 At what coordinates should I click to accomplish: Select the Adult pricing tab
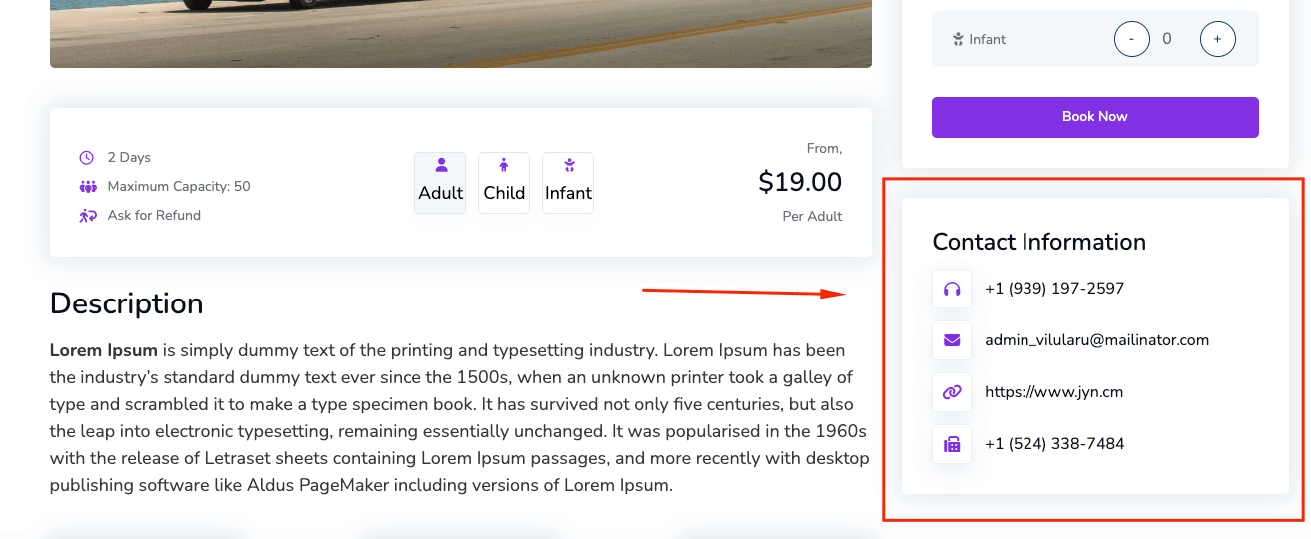tap(440, 183)
